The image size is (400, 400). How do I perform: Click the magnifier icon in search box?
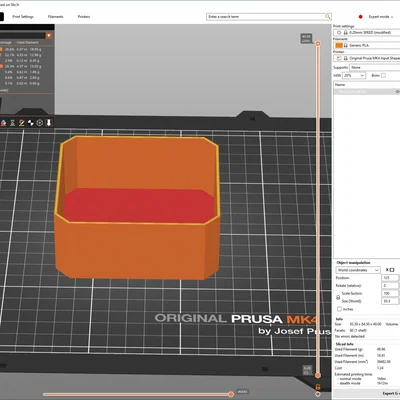tap(328, 16)
